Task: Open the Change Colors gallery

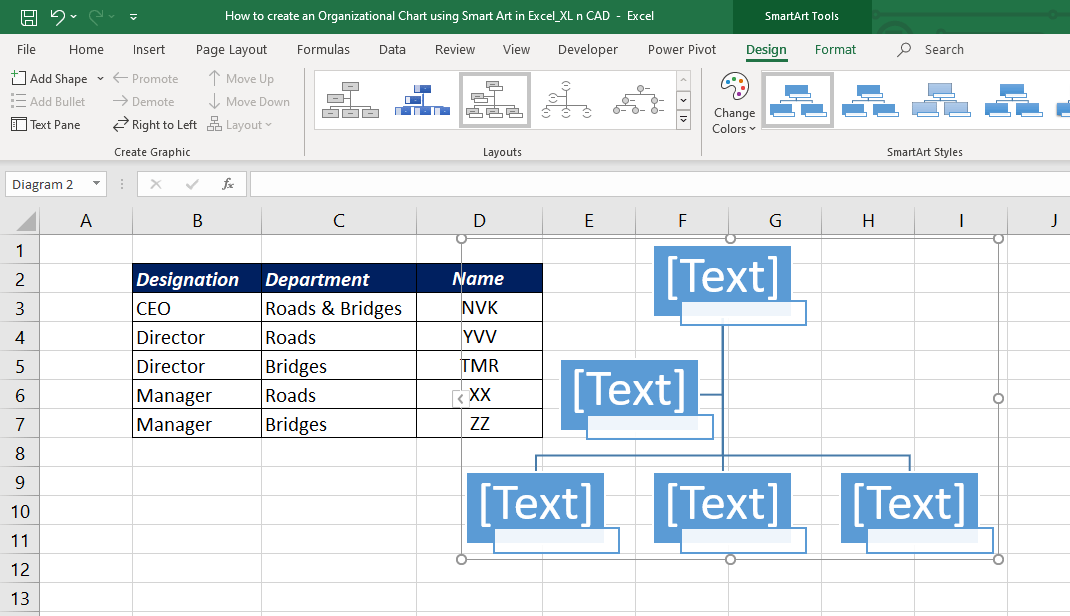Action: pyautogui.click(x=734, y=100)
